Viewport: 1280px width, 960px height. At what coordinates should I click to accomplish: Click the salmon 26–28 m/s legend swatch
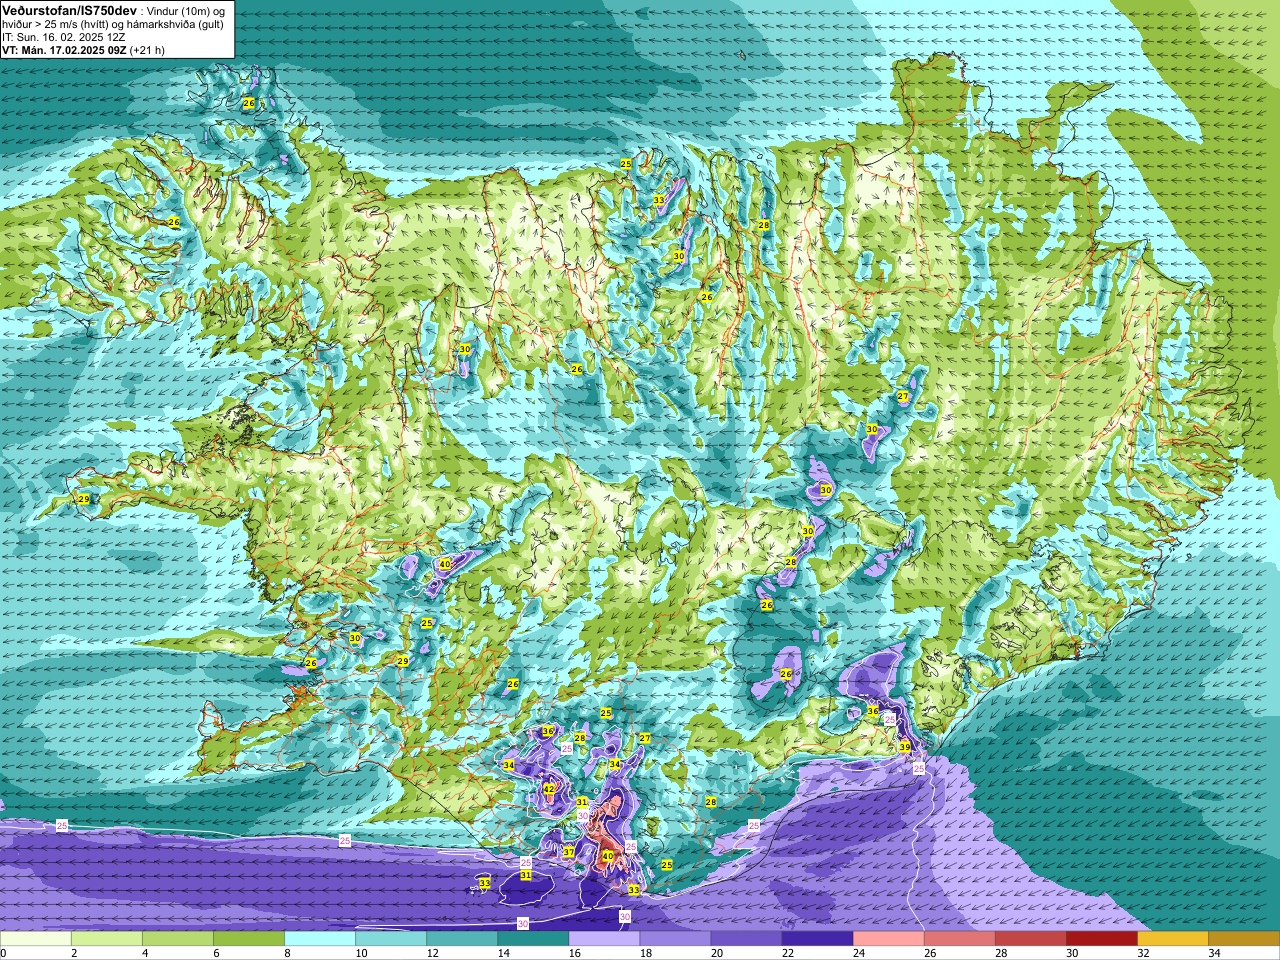(x=959, y=939)
